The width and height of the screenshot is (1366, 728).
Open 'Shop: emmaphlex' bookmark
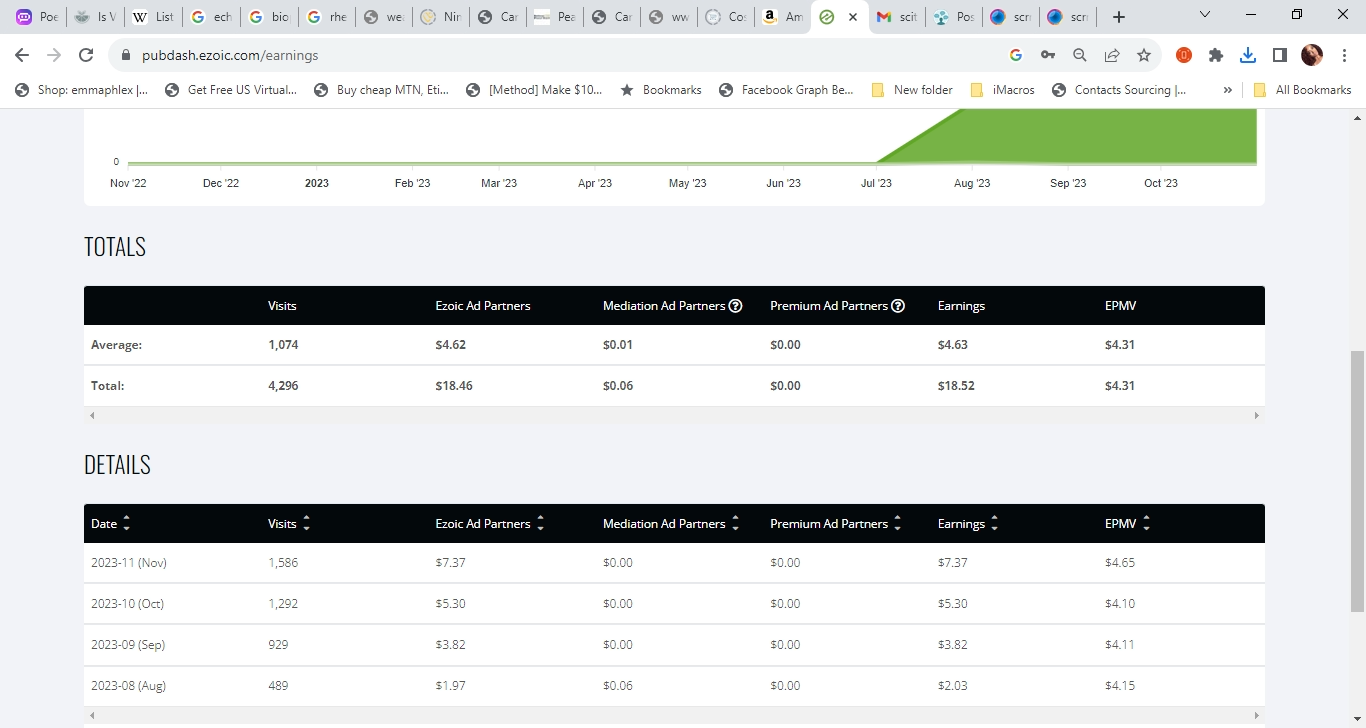pyautogui.click(x=82, y=90)
